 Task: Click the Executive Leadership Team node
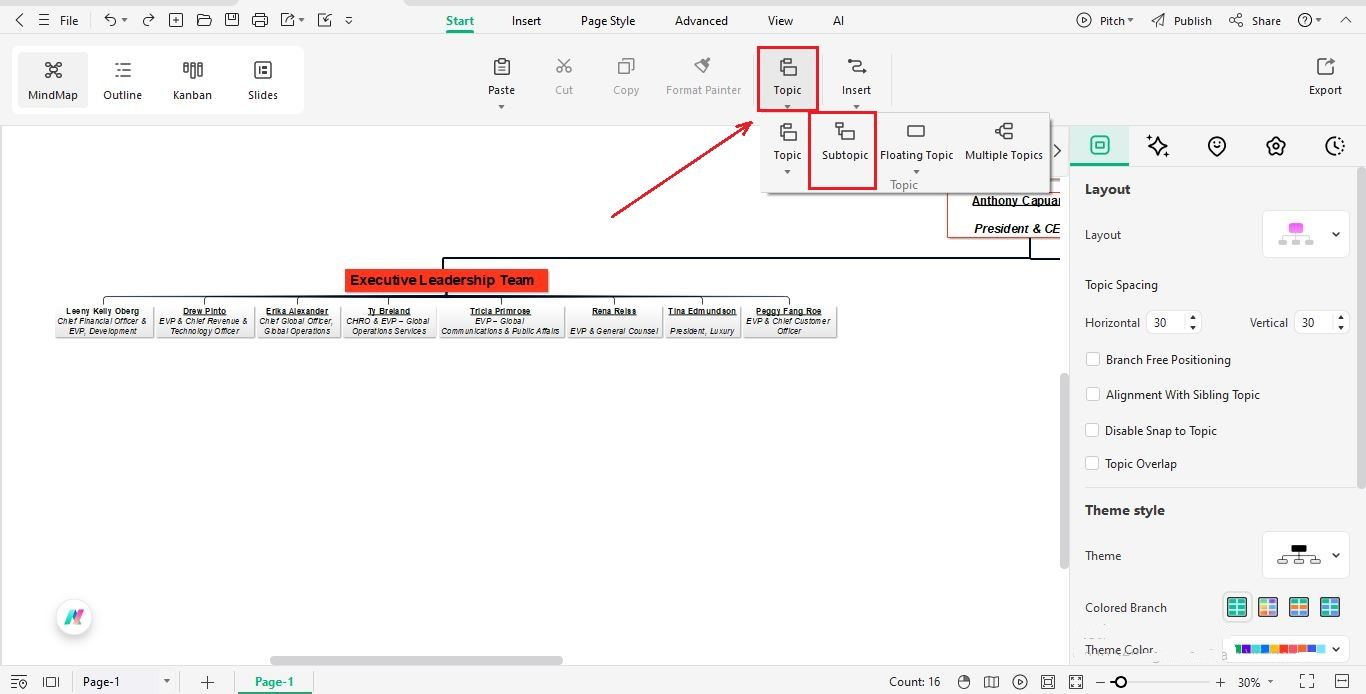446,281
